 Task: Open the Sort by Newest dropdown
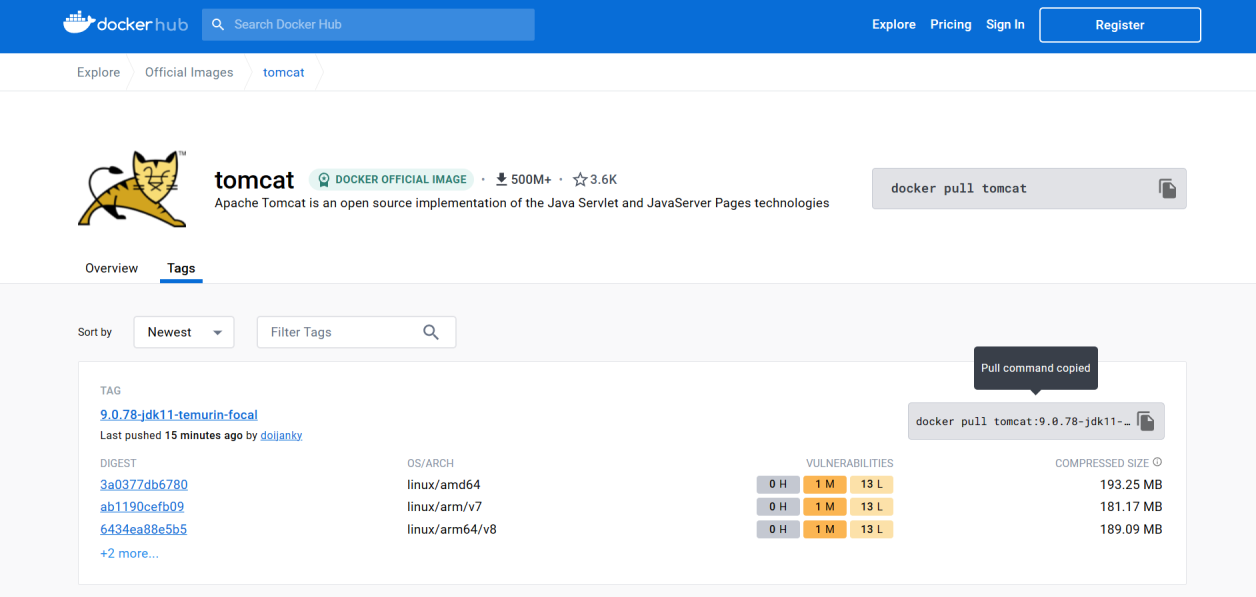(184, 332)
